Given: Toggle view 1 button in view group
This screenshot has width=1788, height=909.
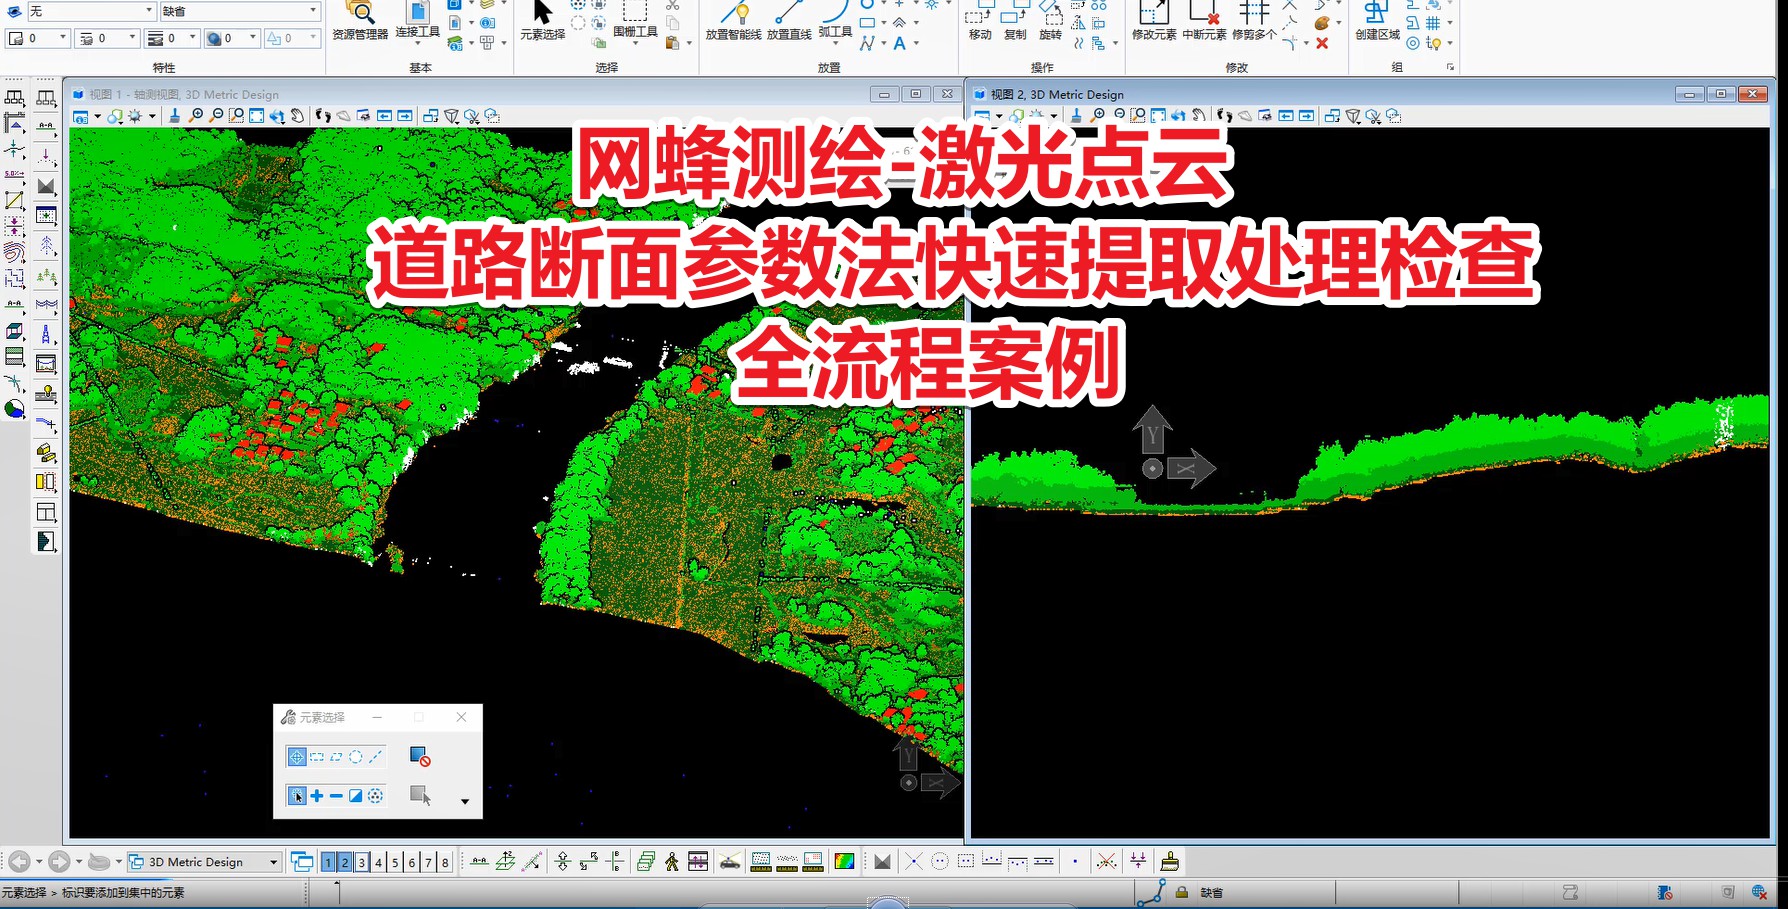Looking at the screenshot, I should tap(328, 862).
